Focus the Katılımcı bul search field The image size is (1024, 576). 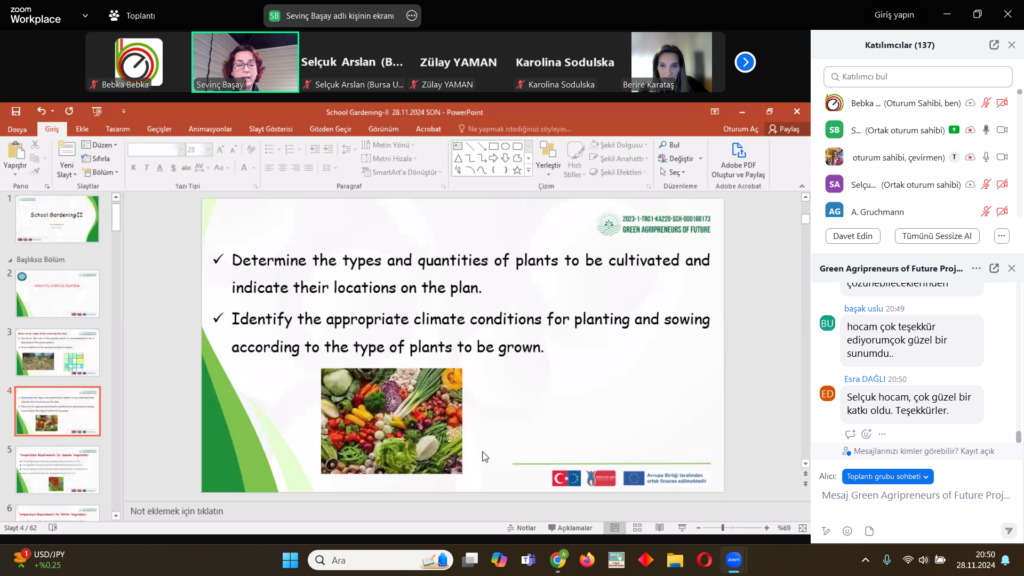(916, 76)
